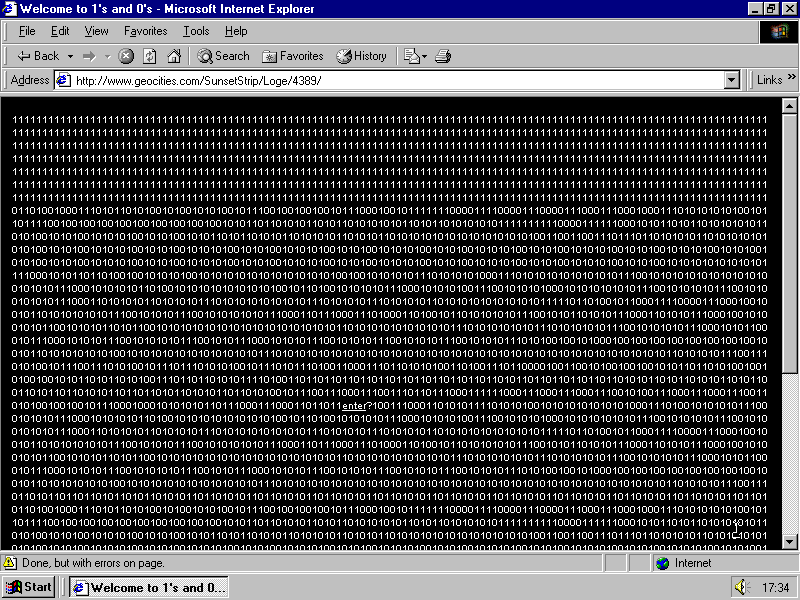Open the View menu
Screen dimensions: 800x600
96,31
